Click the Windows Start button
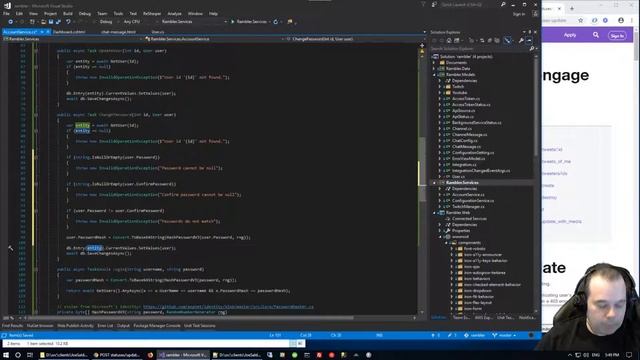 [6, 355]
